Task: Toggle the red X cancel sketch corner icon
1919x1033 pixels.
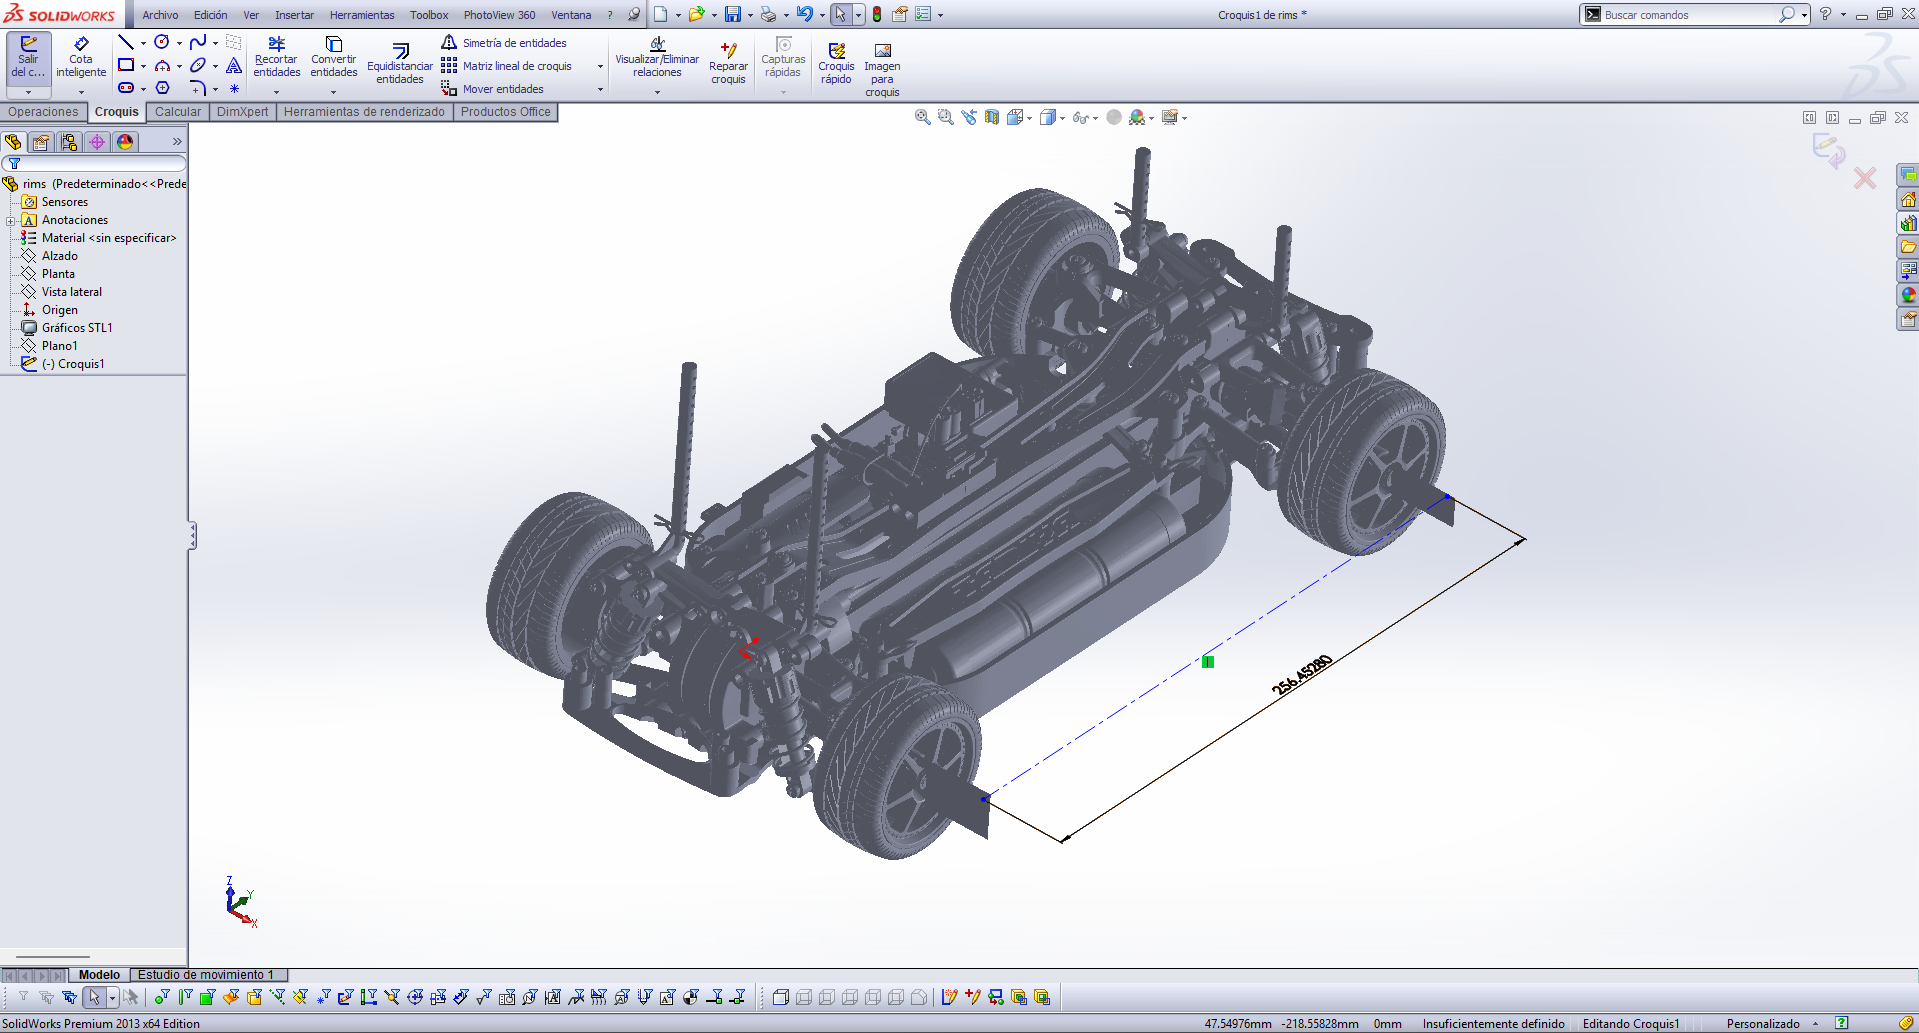Action: pyautogui.click(x=1865, y=178)
